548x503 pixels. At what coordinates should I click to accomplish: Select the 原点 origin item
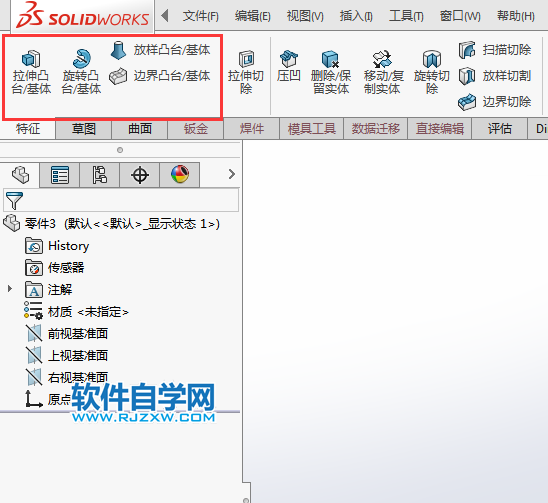pos(48,399)
